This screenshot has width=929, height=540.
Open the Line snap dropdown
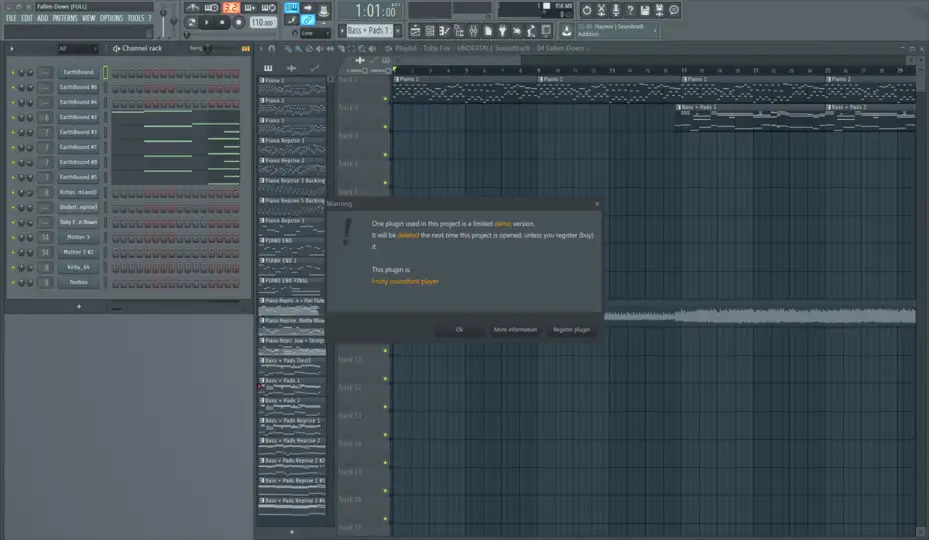315,33
